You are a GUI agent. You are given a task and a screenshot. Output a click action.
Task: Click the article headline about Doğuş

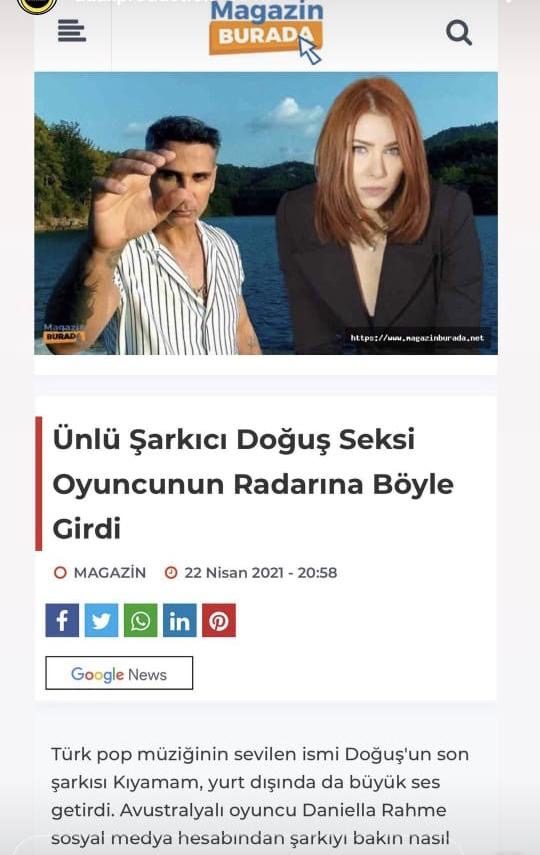click(253, 484)
